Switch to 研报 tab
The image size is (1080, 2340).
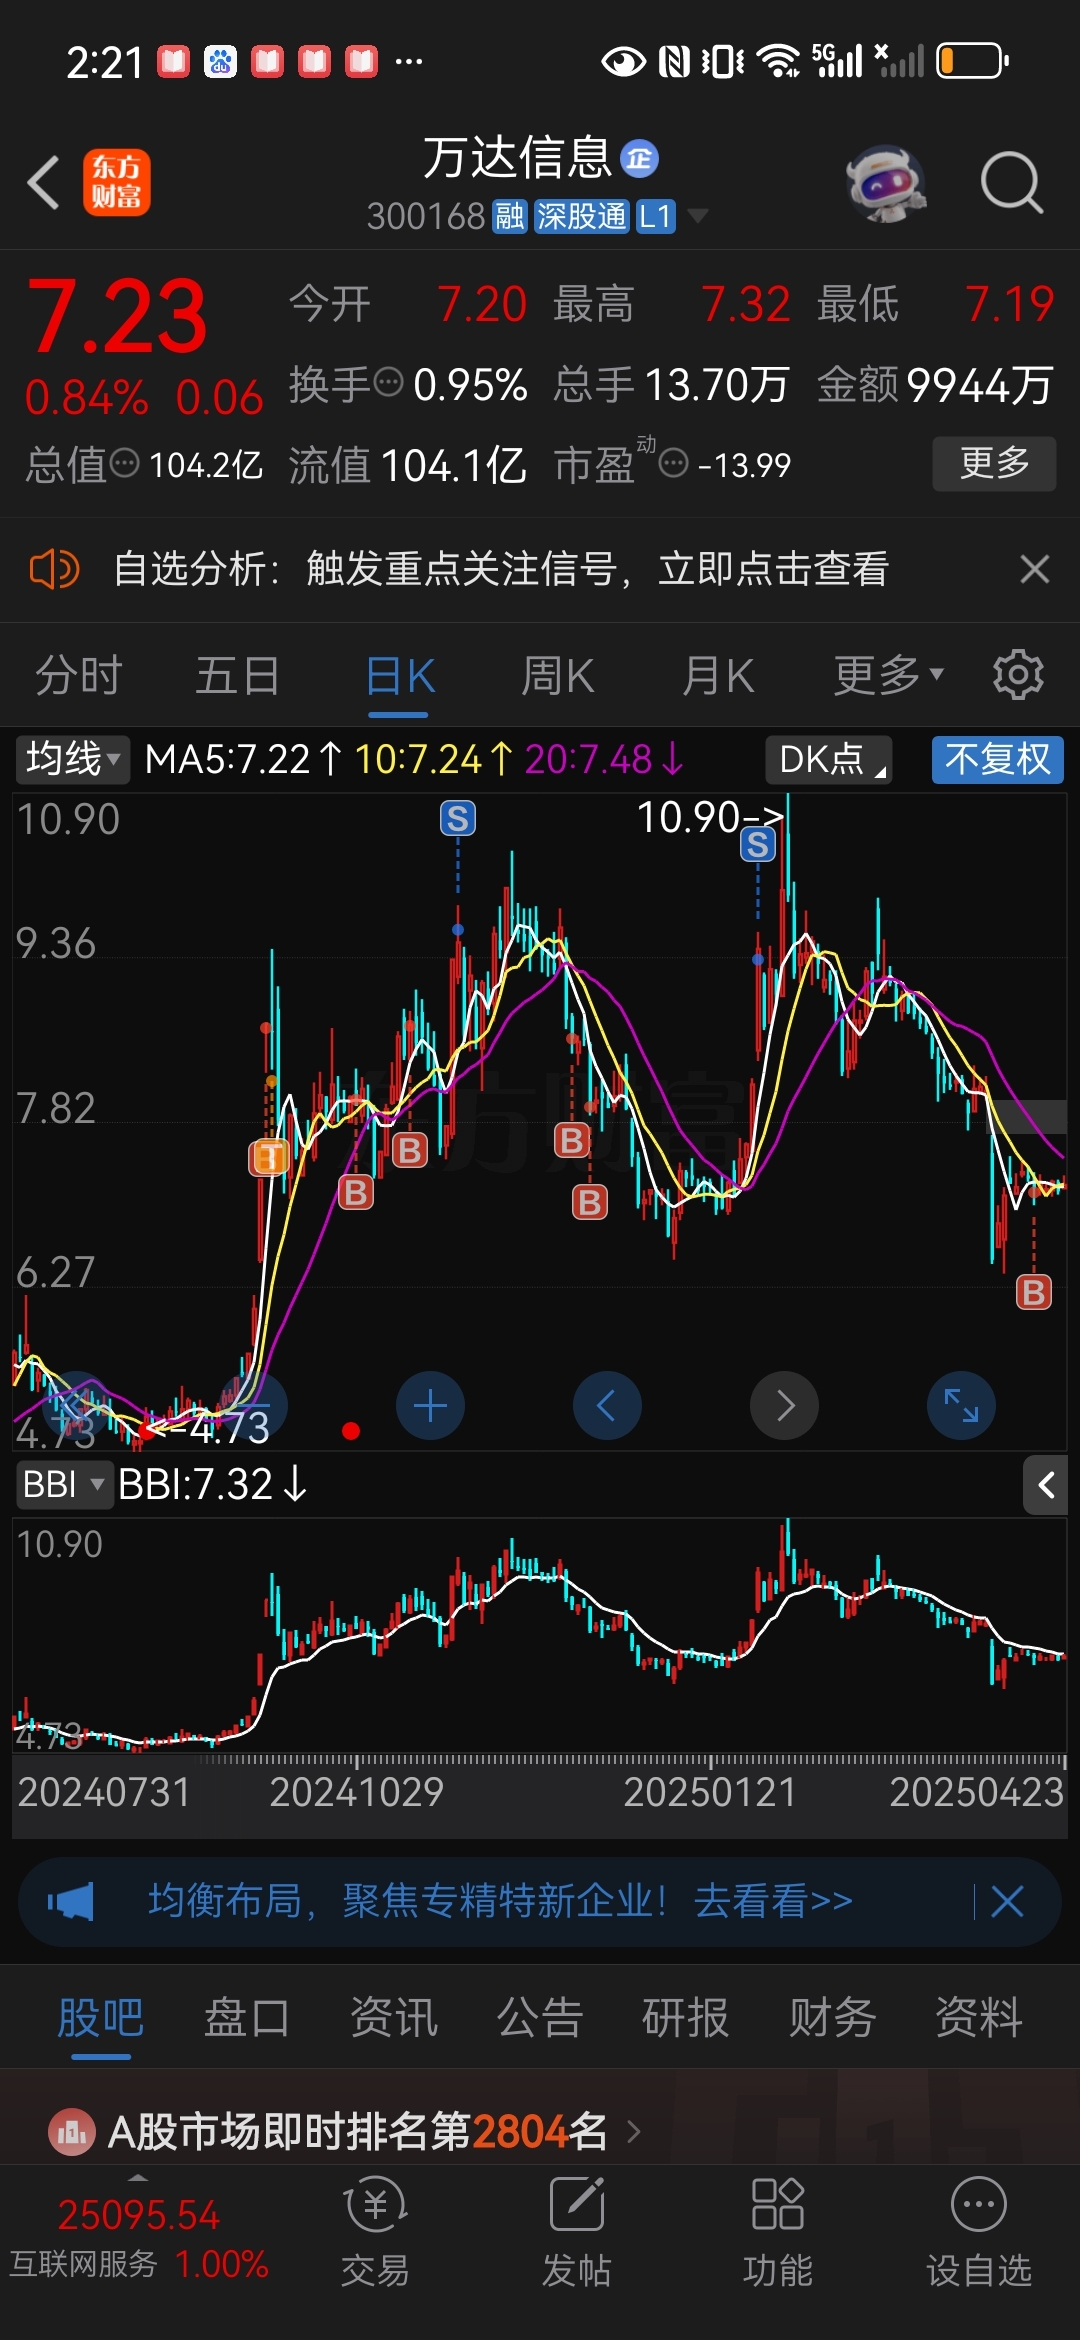click(x=686, y=2017)
